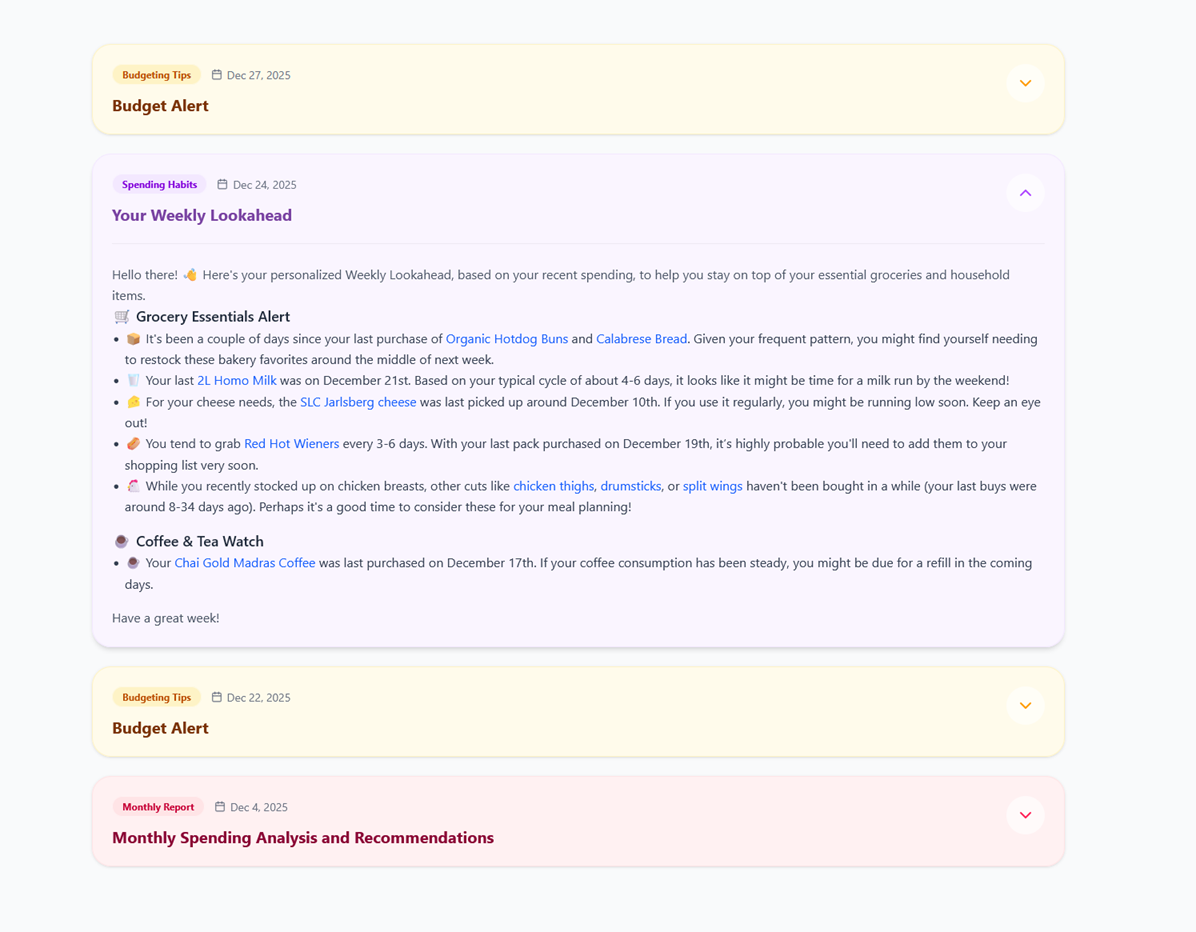
Task: Click the drumsticks link
Action: [631, 487]
